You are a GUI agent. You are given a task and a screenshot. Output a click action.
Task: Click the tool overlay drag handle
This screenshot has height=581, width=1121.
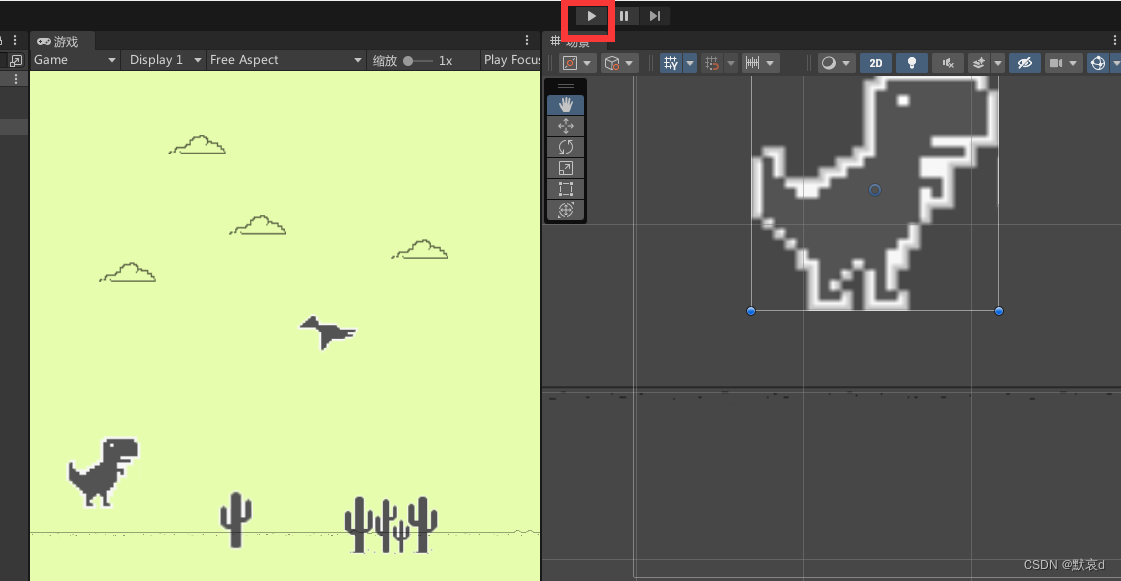click(x=566, y=86)
